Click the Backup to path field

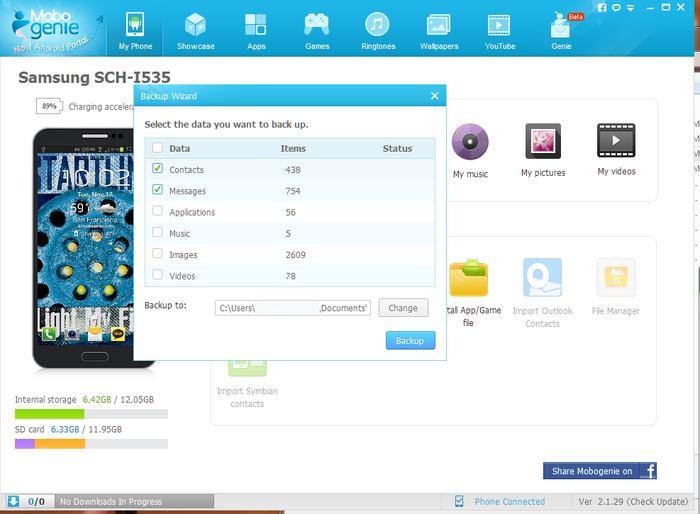(293, 308)
